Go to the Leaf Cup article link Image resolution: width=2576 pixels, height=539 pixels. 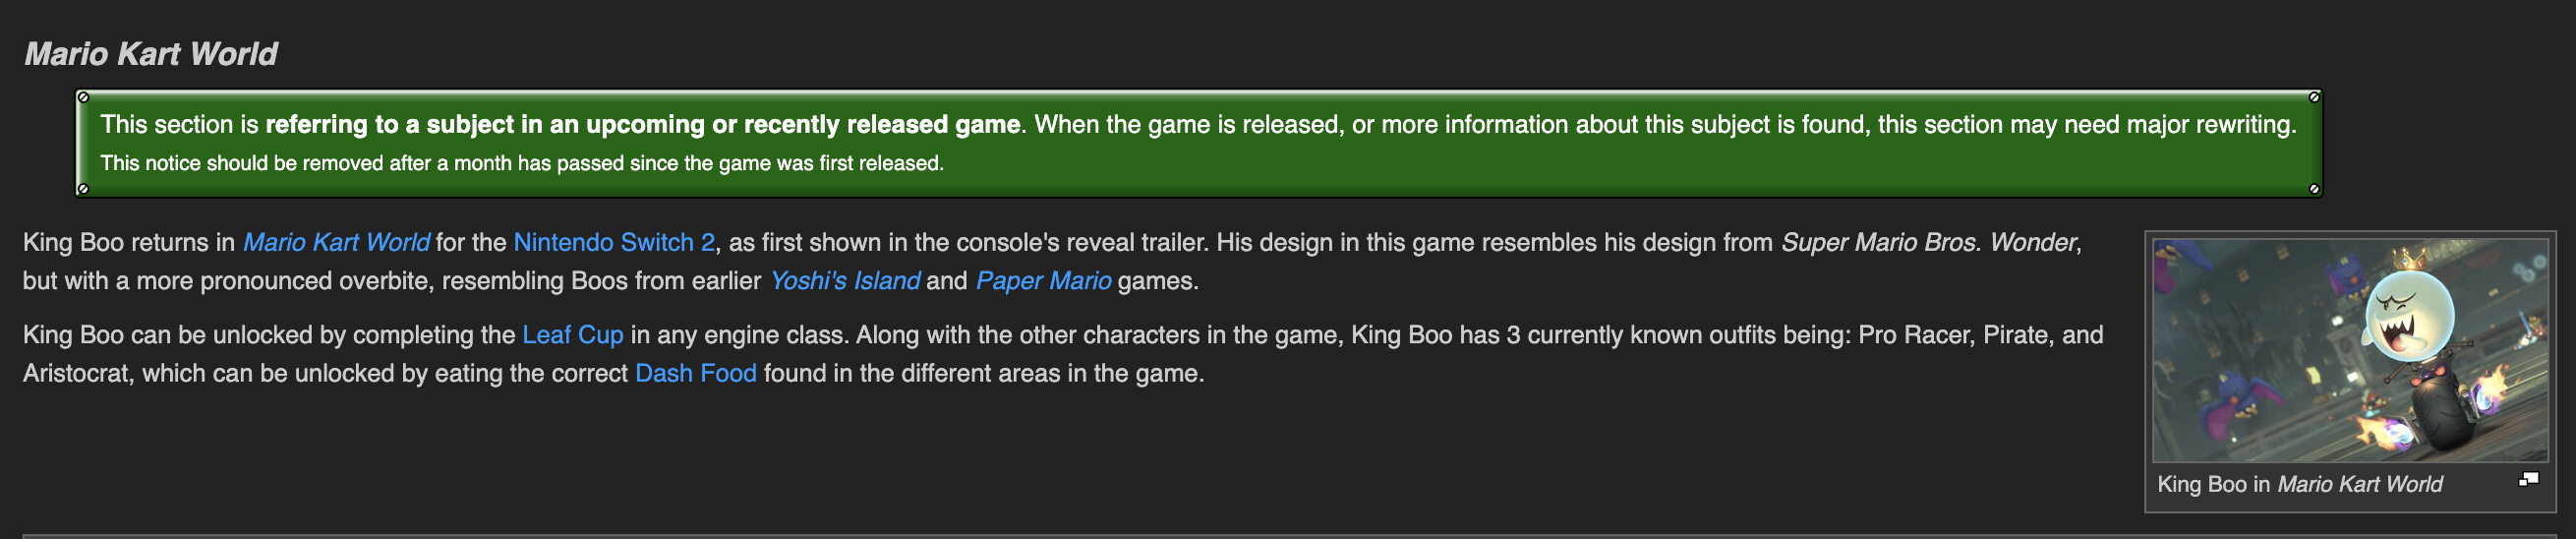point(573,335)
